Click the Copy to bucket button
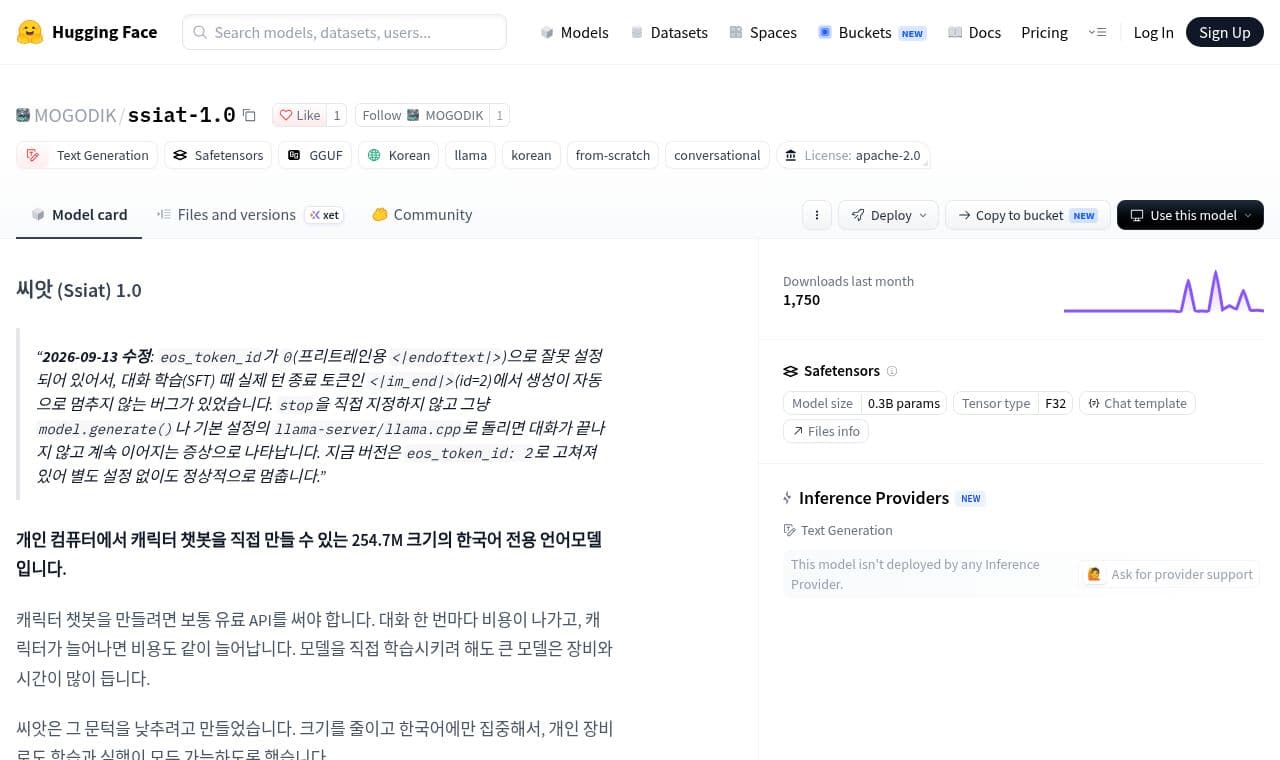The height and width of the screenshot is (760, 1280). coord(1028,215)
